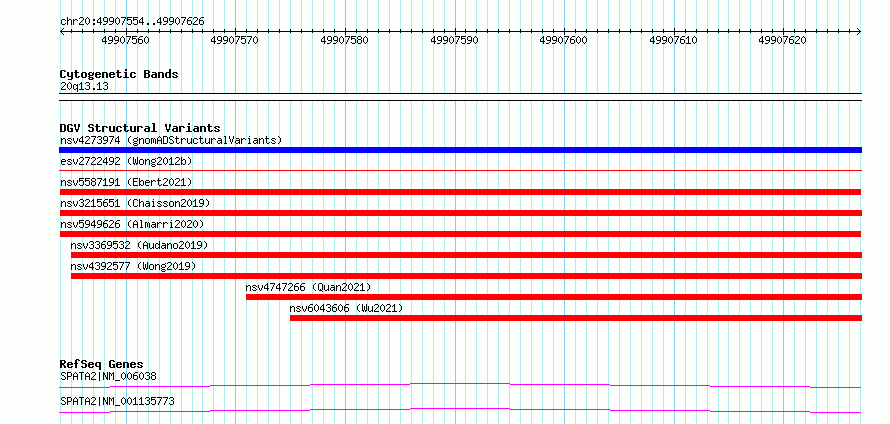This screenshot has width=890, height=424.
Task: Click ruler position 49907590
Action: [x=454, y=40]
